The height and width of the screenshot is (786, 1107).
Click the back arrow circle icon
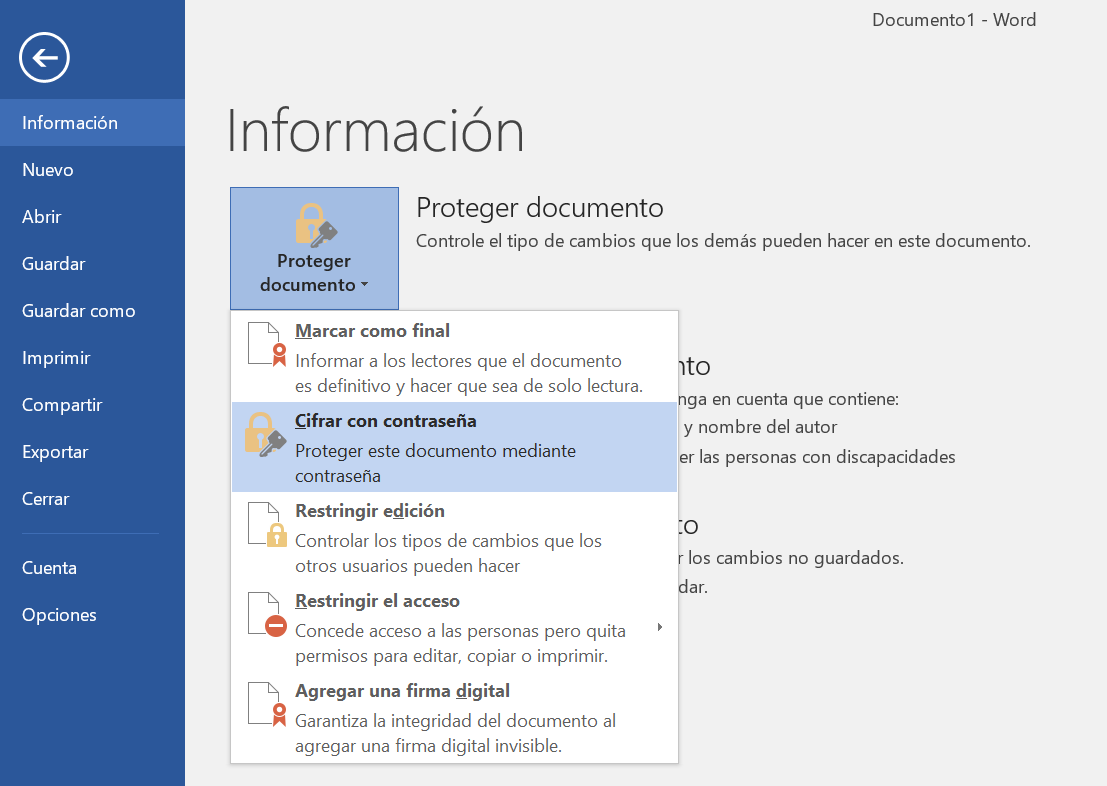click(45, 57)
